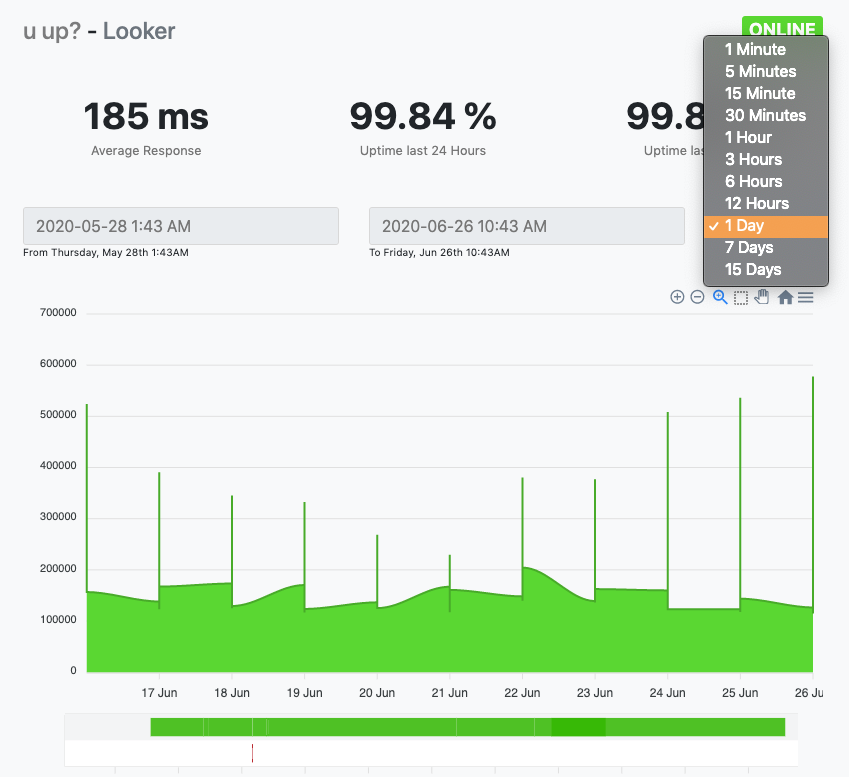The image size is (849, 777).
Task: Enable the box selection tool
Action: pos(740,297)
